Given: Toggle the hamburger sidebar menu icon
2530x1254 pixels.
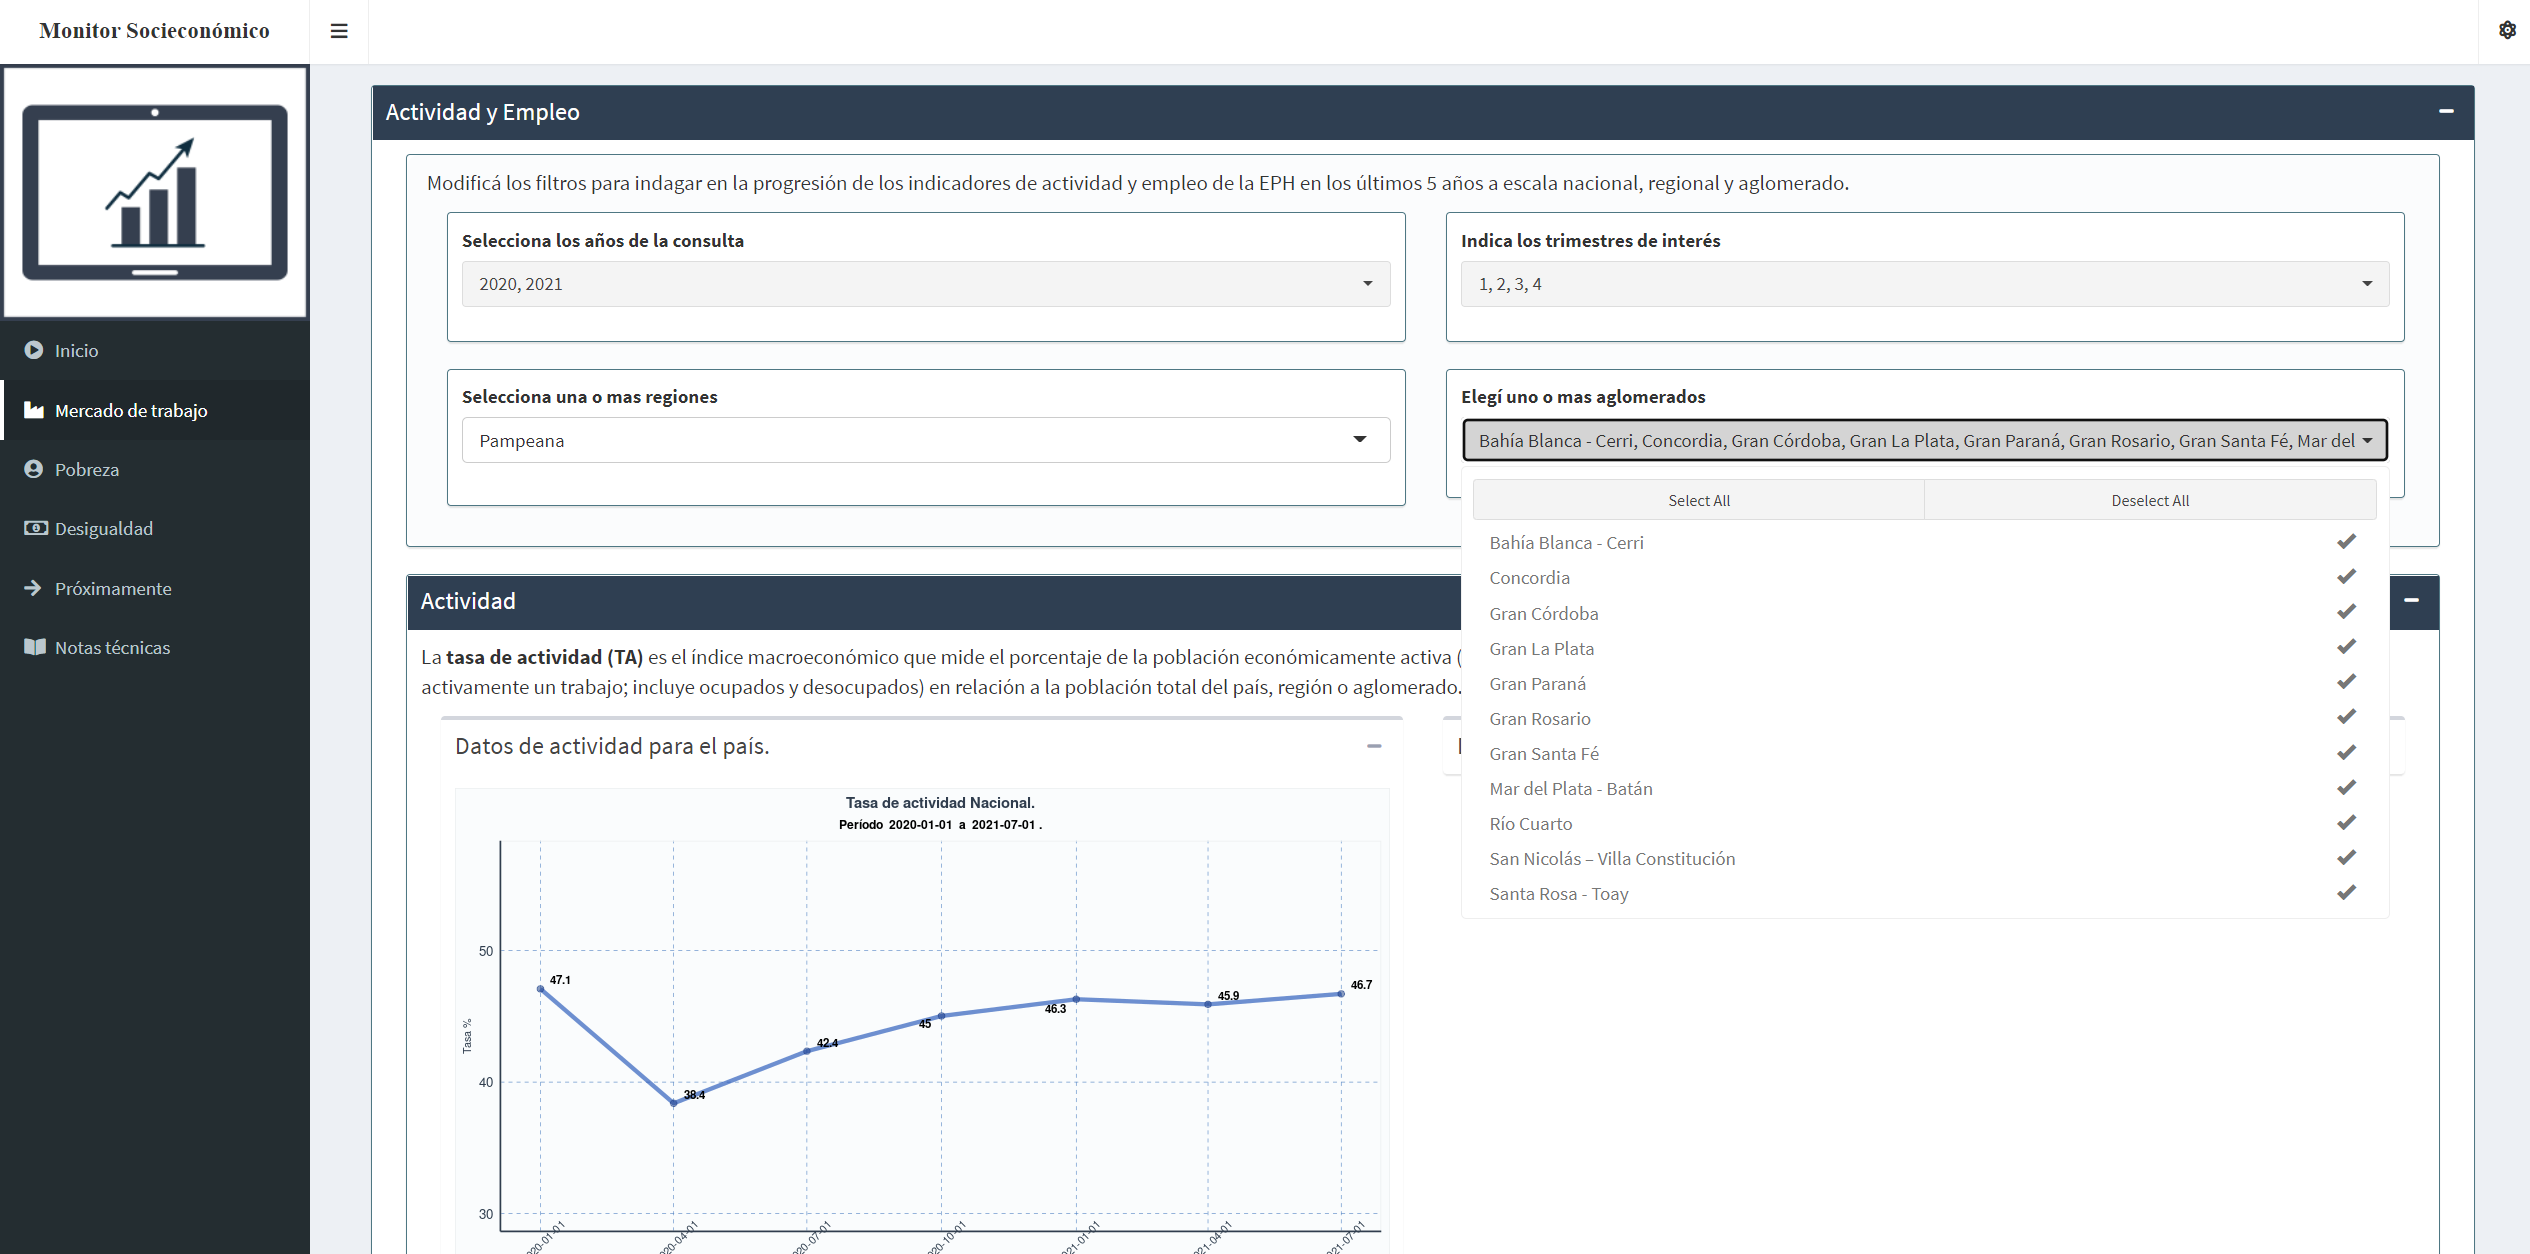Looking at the screenshot, I should click(x=339, y=31).
